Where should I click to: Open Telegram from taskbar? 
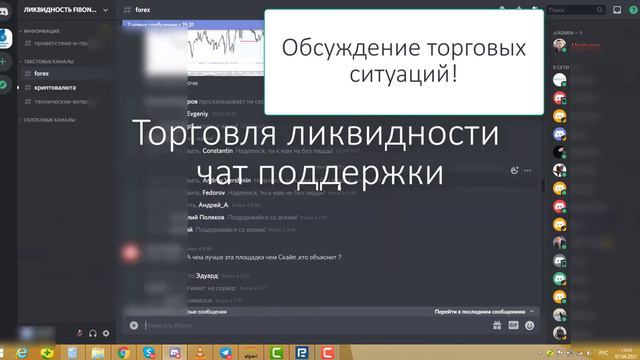[x=225, y=353]
